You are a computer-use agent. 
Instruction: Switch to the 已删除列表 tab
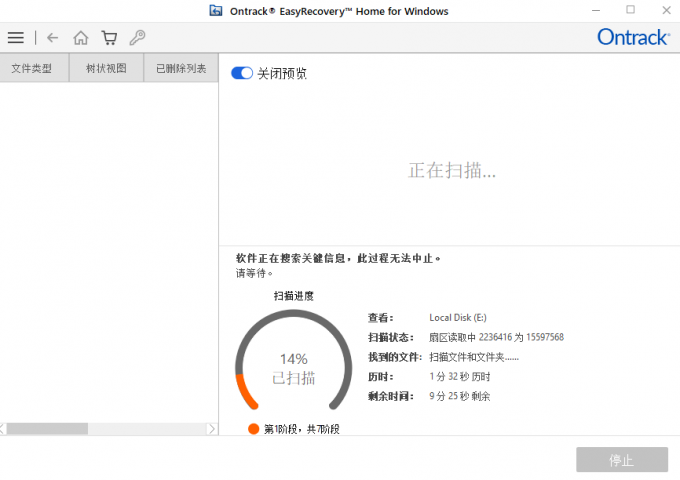pyautogui.click(x=181, y=68)
